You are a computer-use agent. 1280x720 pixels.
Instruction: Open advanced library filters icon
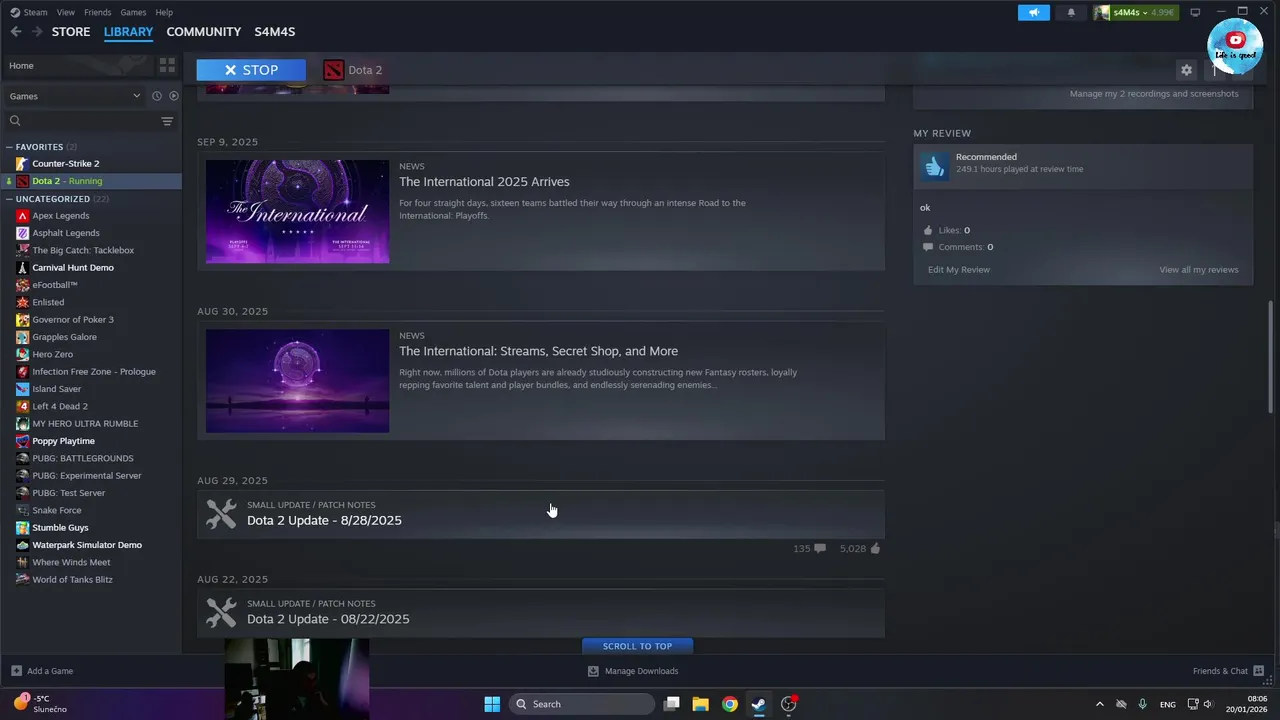[167, 121]
